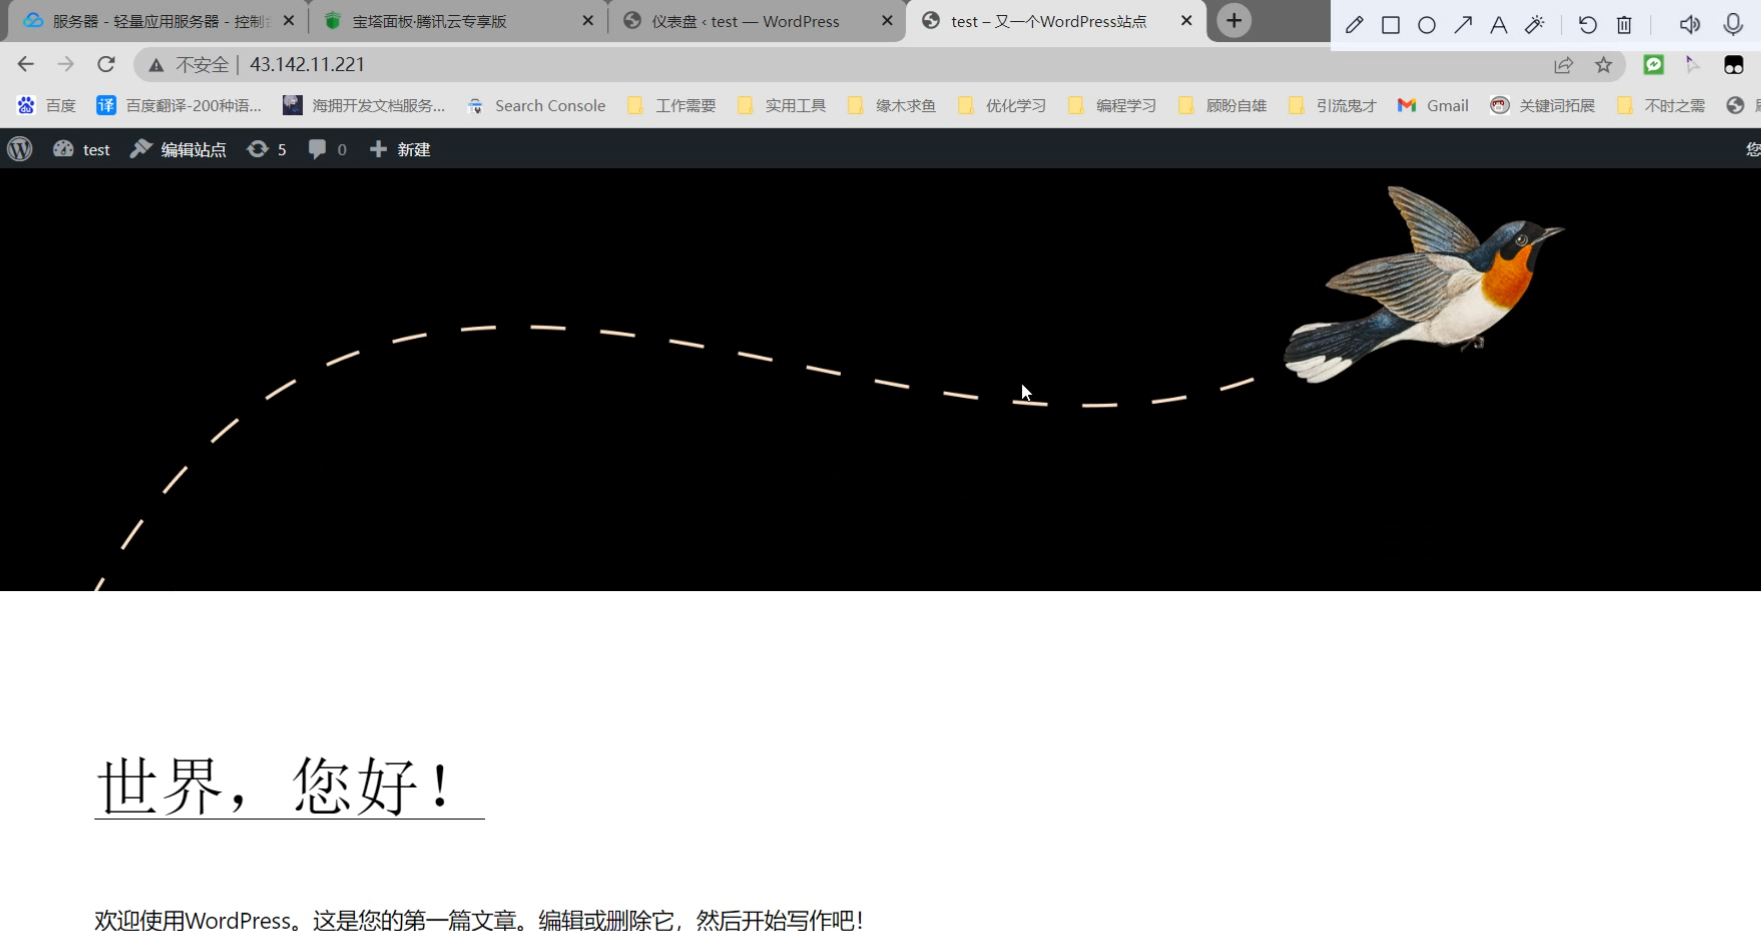Open comments from the admin bar bubble
The height and width of the screenshot is (931, 1761).
[x=326, y=148]
